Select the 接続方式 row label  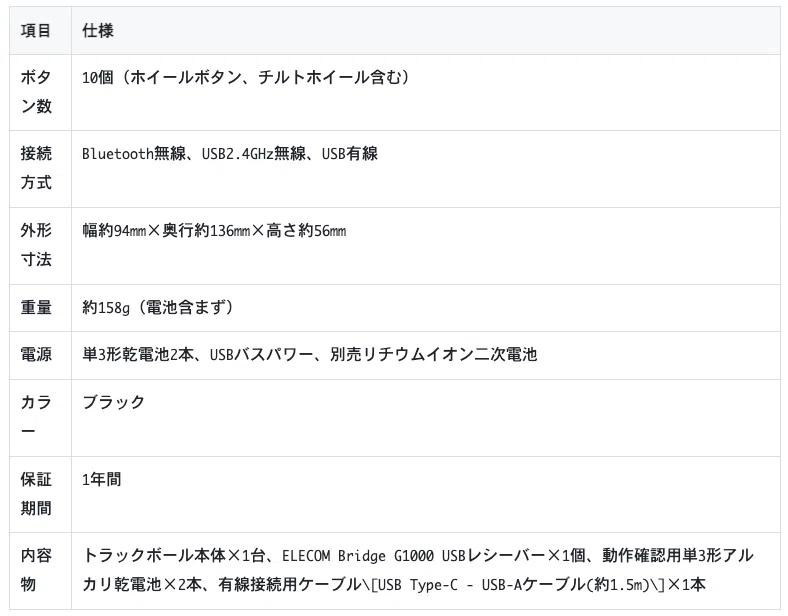click(36, 168)
